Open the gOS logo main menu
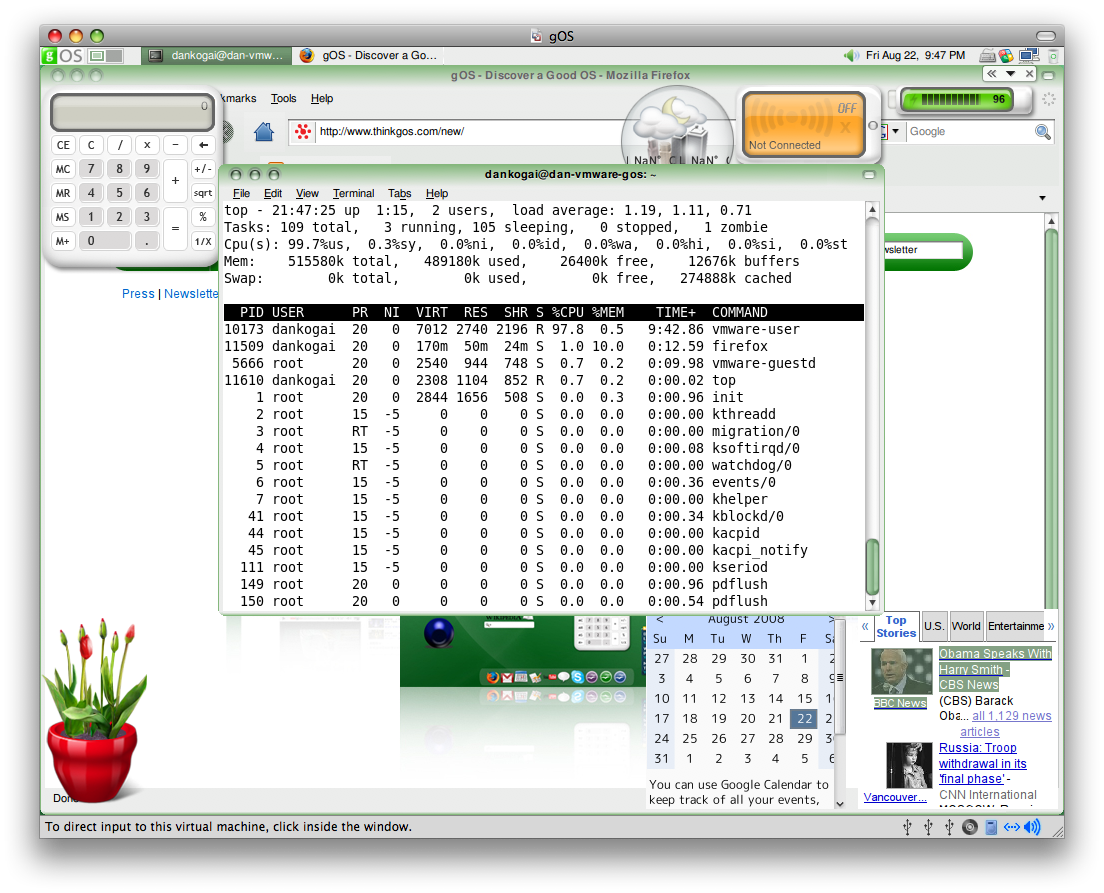This screenshot has width=1104, height=893. [x=62, y=56]
